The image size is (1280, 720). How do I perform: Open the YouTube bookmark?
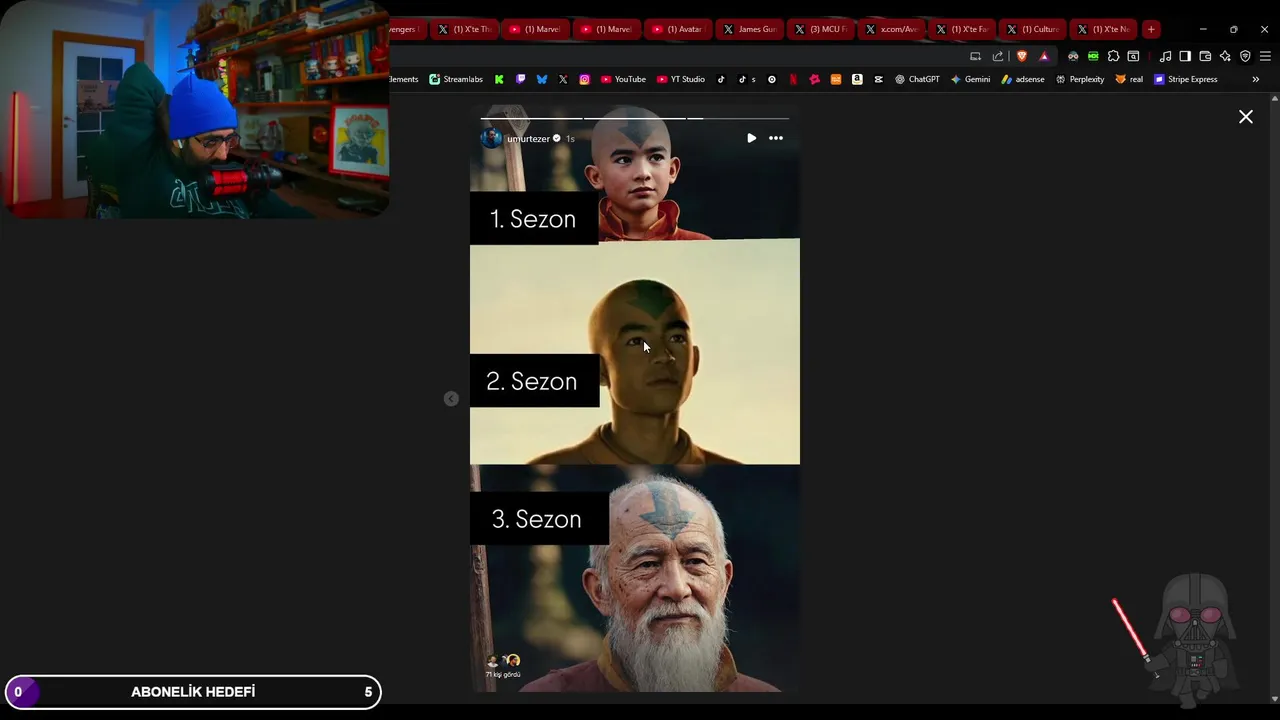pyautogui.click(x=623, y=79)
